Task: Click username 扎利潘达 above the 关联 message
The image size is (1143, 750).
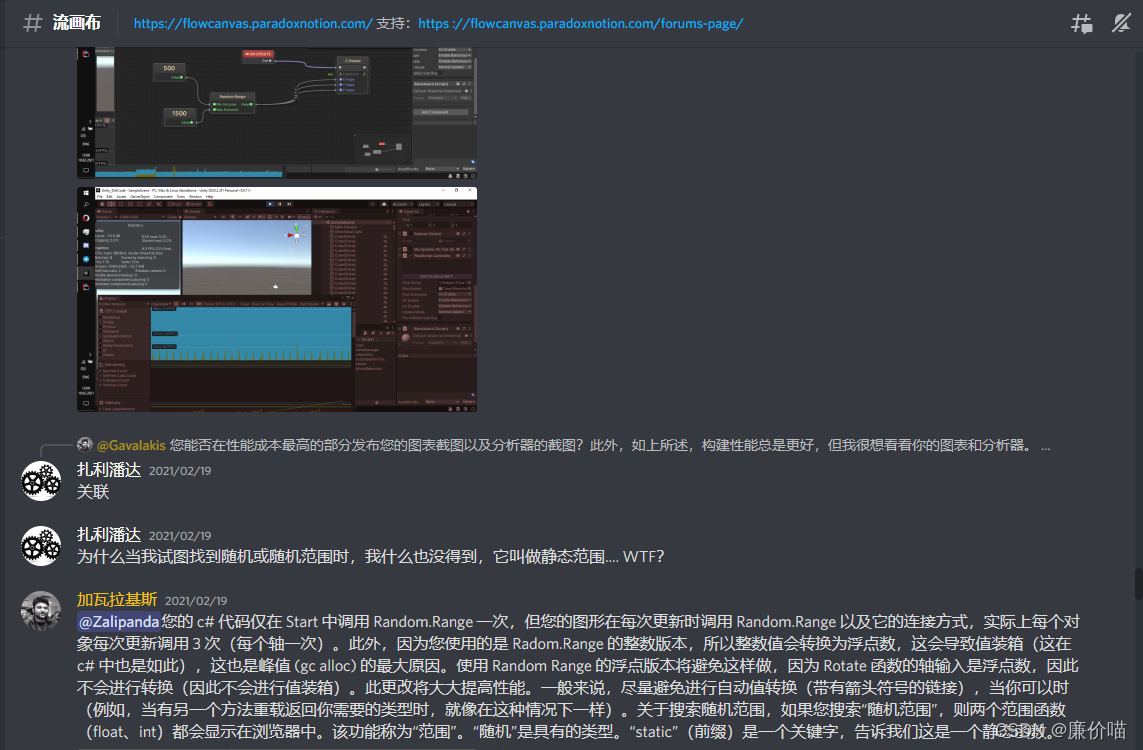Action: 109,470
